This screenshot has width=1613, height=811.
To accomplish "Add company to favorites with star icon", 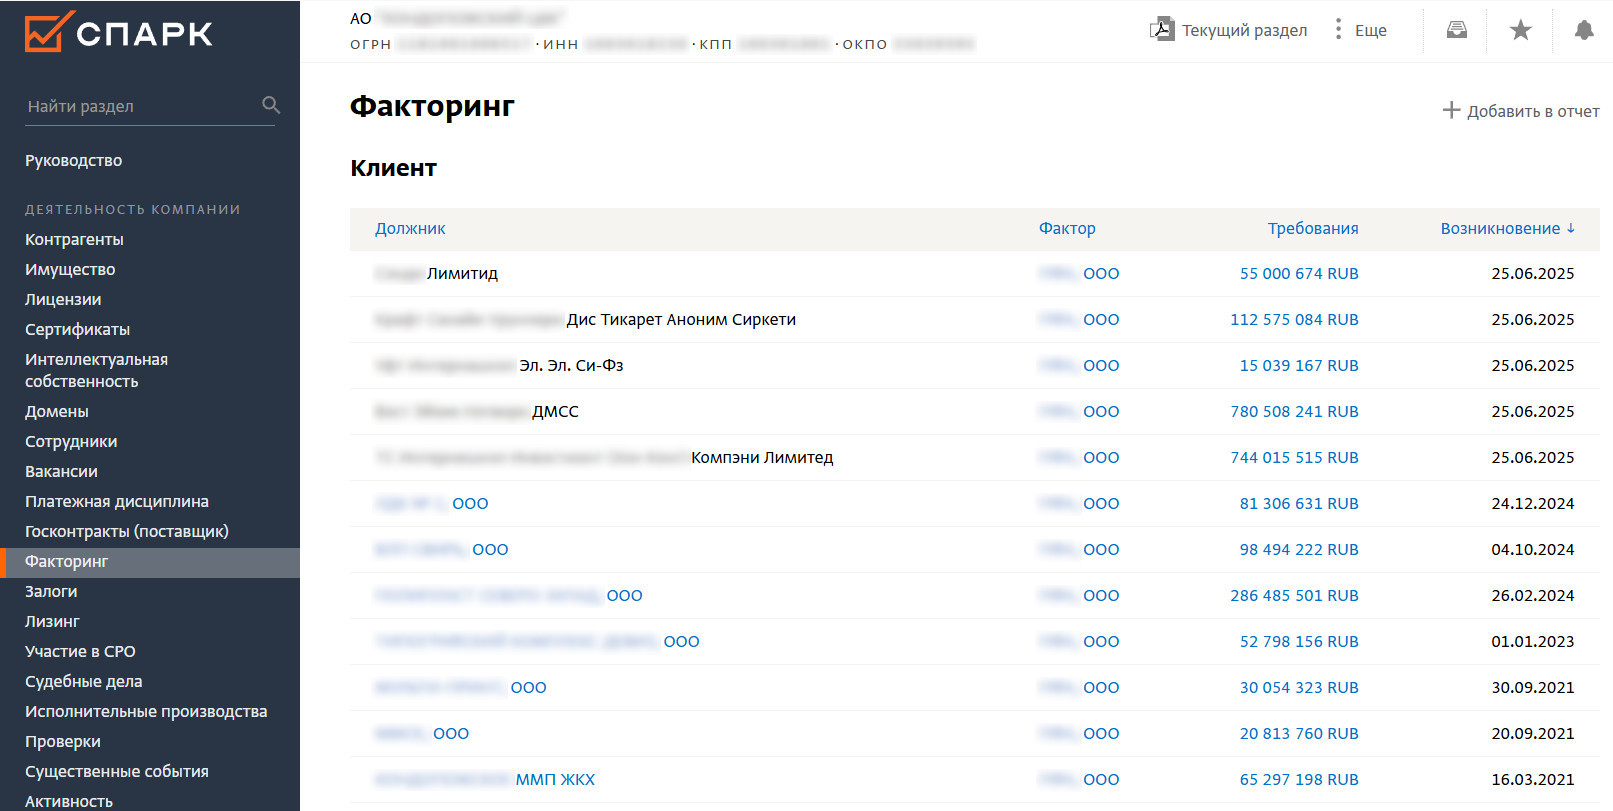I will point(1520,30).
